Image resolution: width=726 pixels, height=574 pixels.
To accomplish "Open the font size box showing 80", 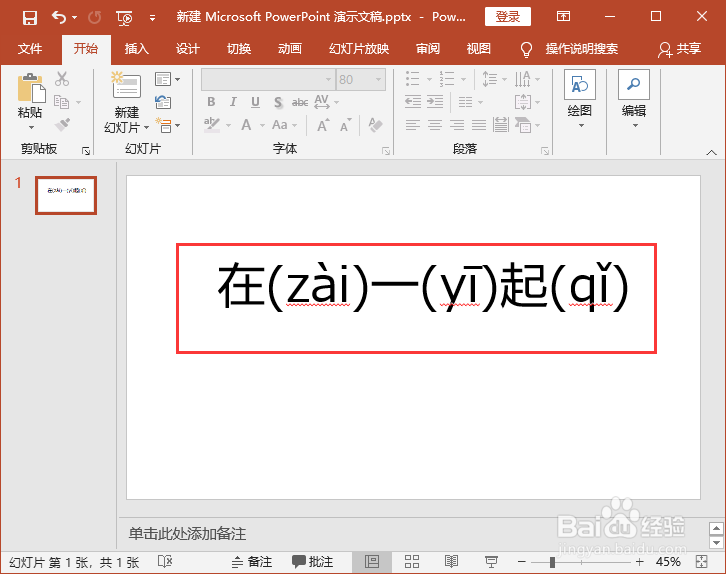I will point(361,79).
